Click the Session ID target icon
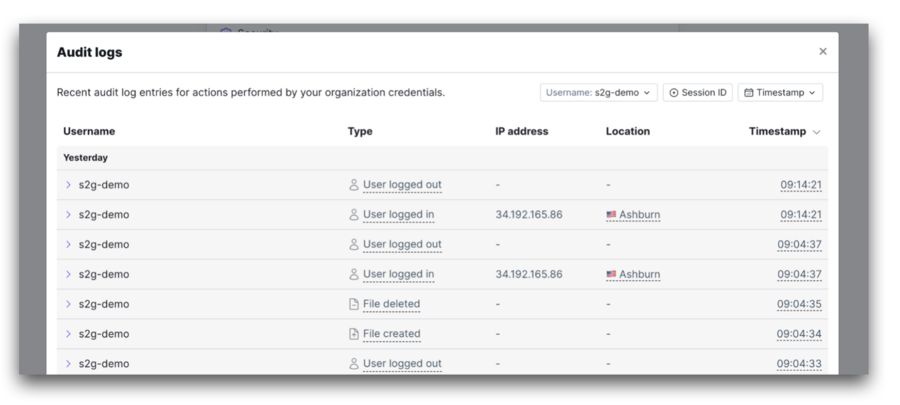This screenshot has width=900, height=405. tap(674, 93)
